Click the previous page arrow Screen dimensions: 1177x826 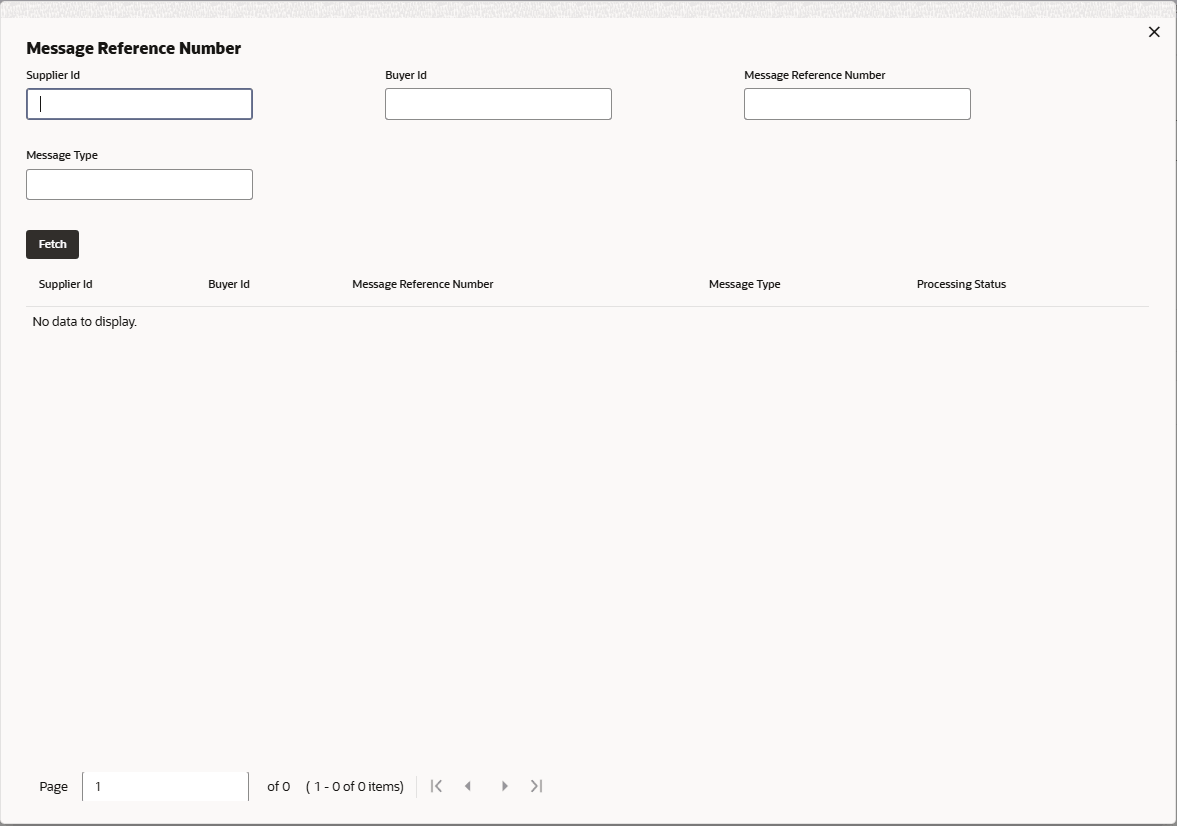point(468,786)
